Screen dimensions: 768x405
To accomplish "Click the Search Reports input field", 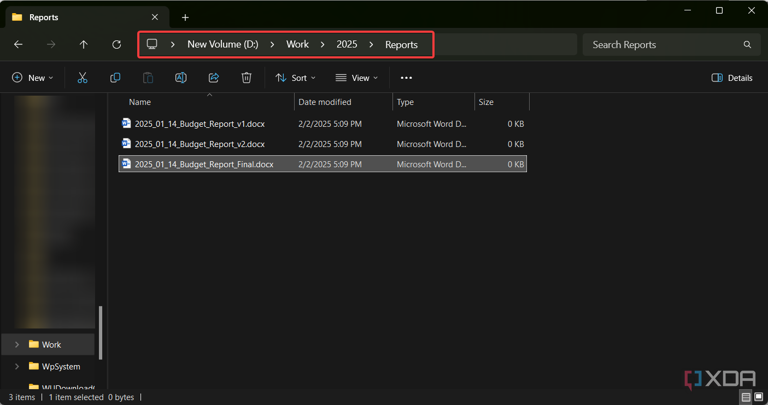I will [660, 45].
